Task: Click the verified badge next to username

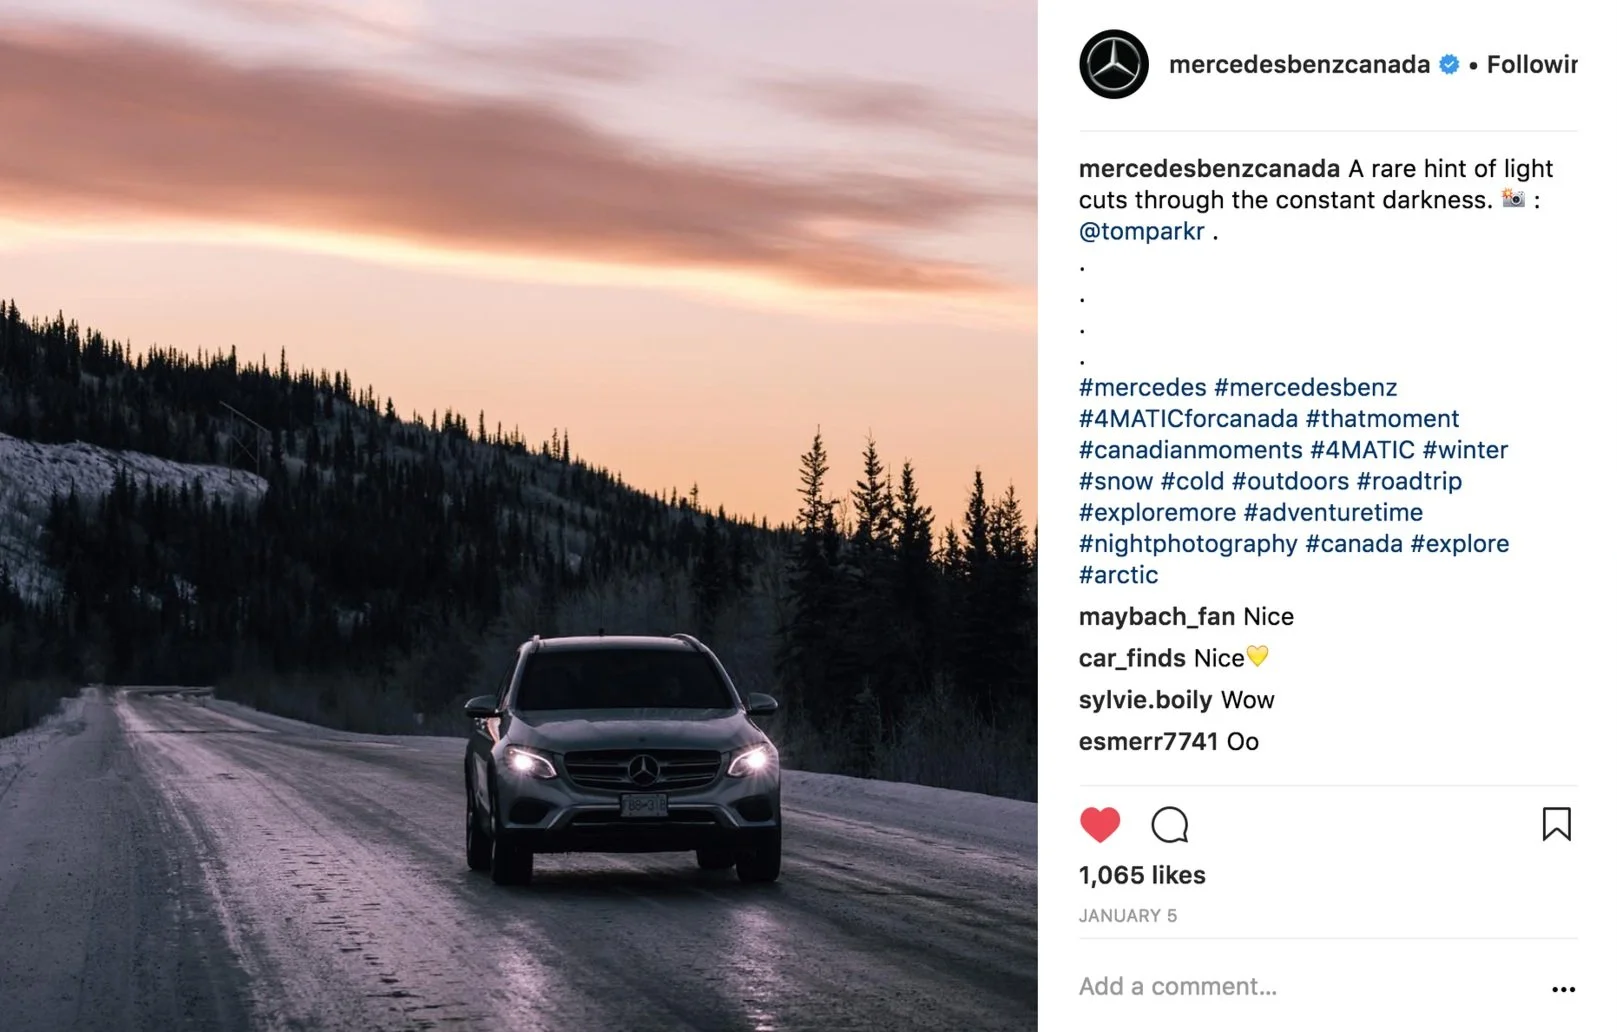Action: point(1449,65)
